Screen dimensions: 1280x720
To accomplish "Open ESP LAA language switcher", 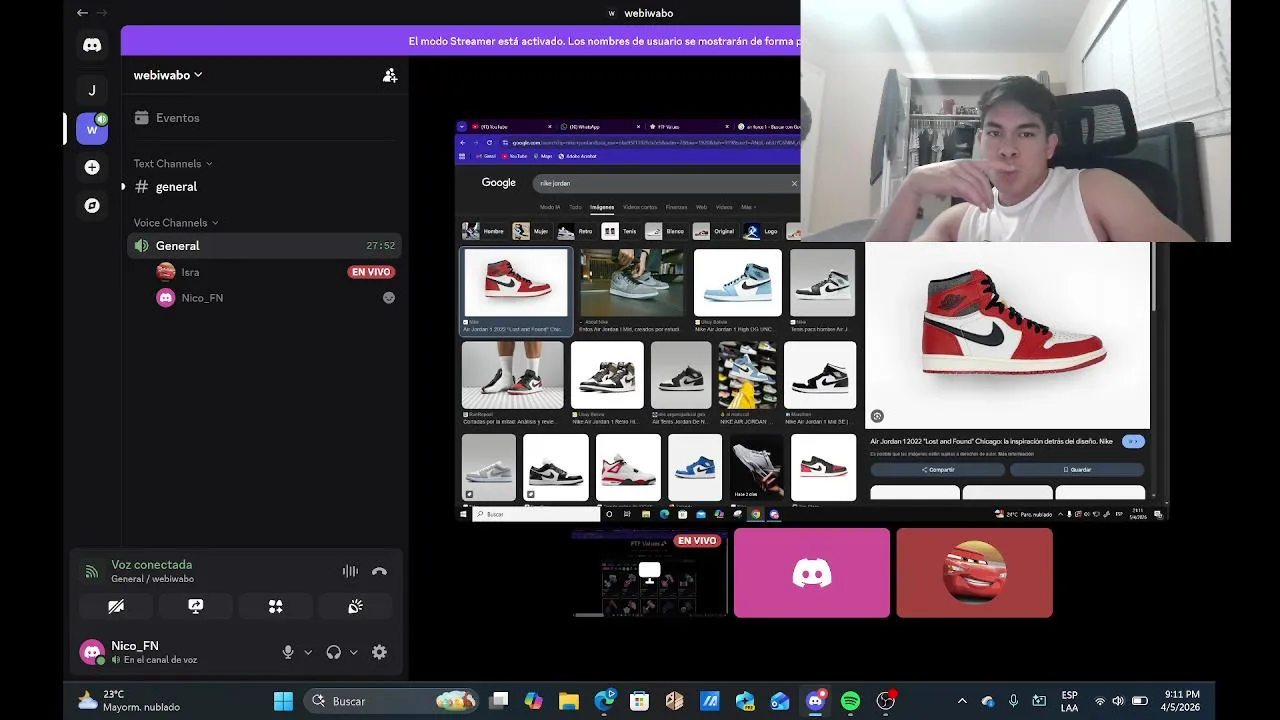I will (x=1069, y=701).
